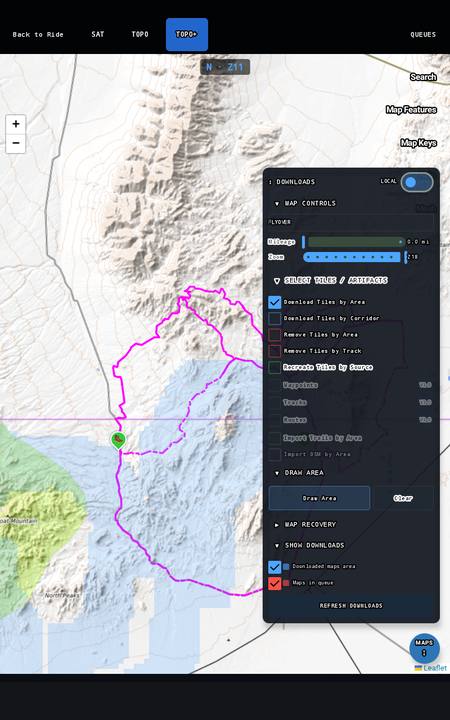Click the Draw Area button
Image resolution: width=450 pixels, height=720 pixels.
319,498
